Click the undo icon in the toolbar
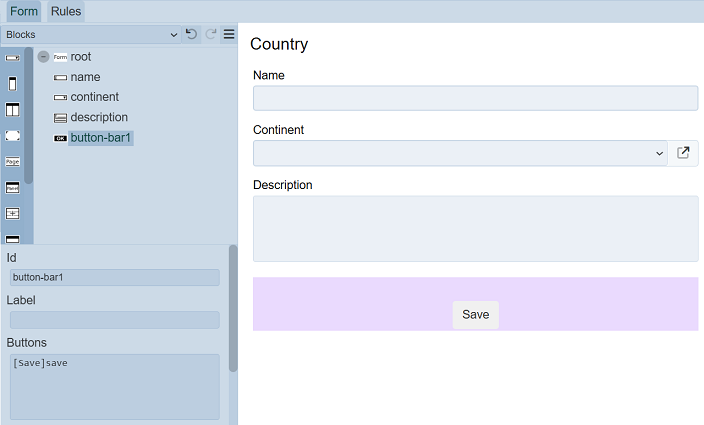 pos(191,34)
